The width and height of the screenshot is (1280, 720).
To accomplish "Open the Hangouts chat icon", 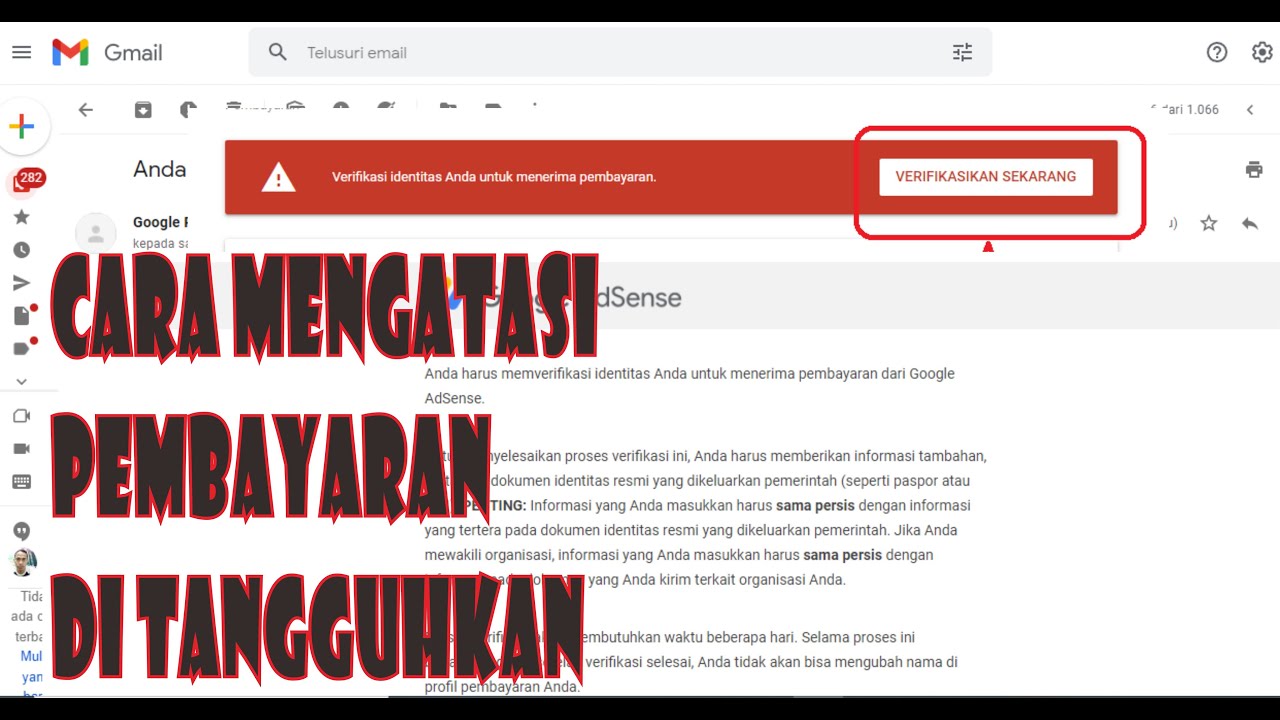I will (21, 531).
